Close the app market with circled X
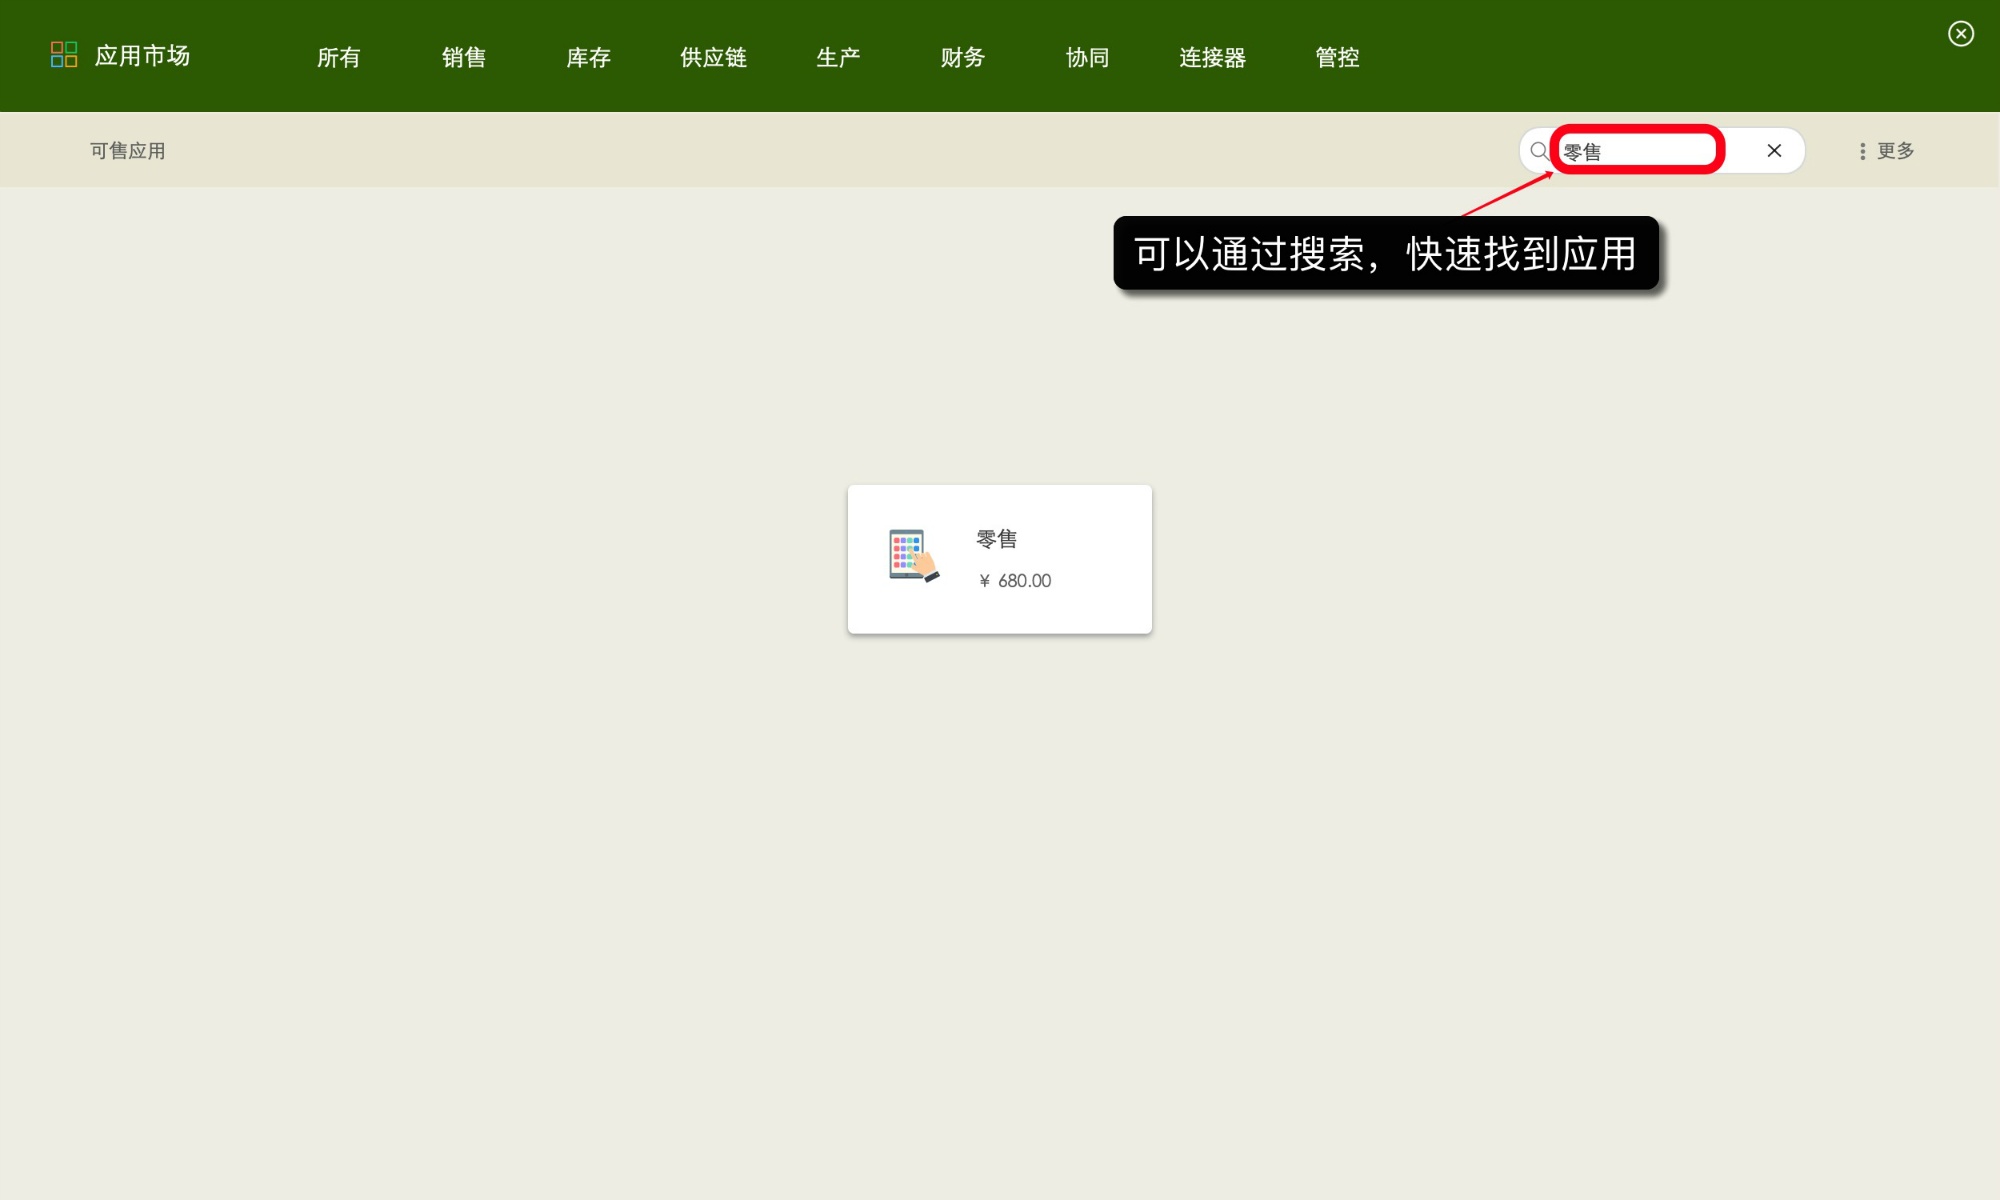This screenshot has width=2000, height=1200. pyautogui.click(x=1961, y=34)
